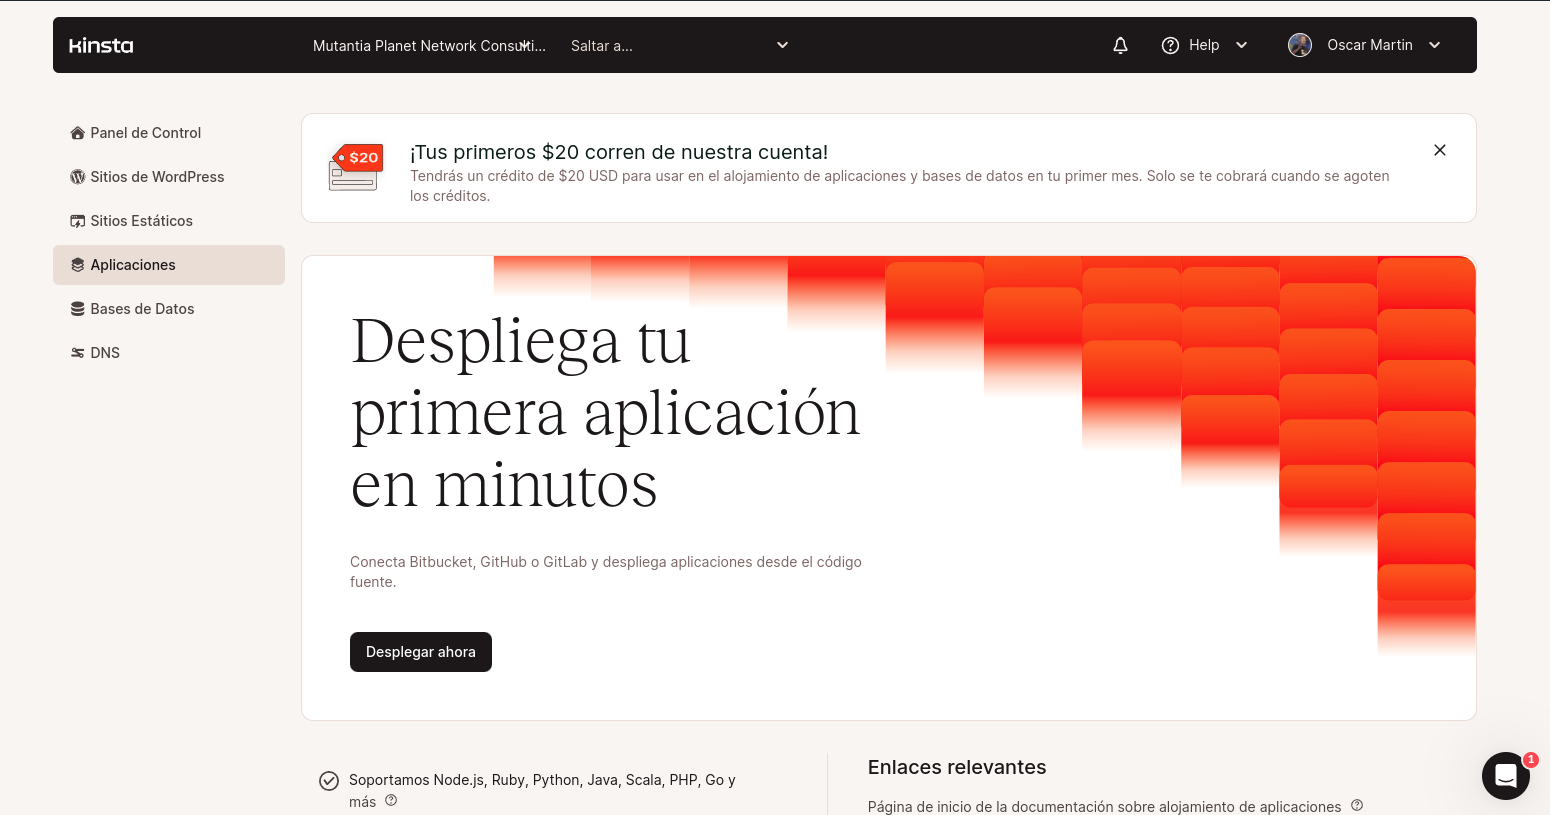The image size is (1550, 815).
Task: Open the Intercom chat widget
Action: pyautogui.click(x=1505, y=776)
